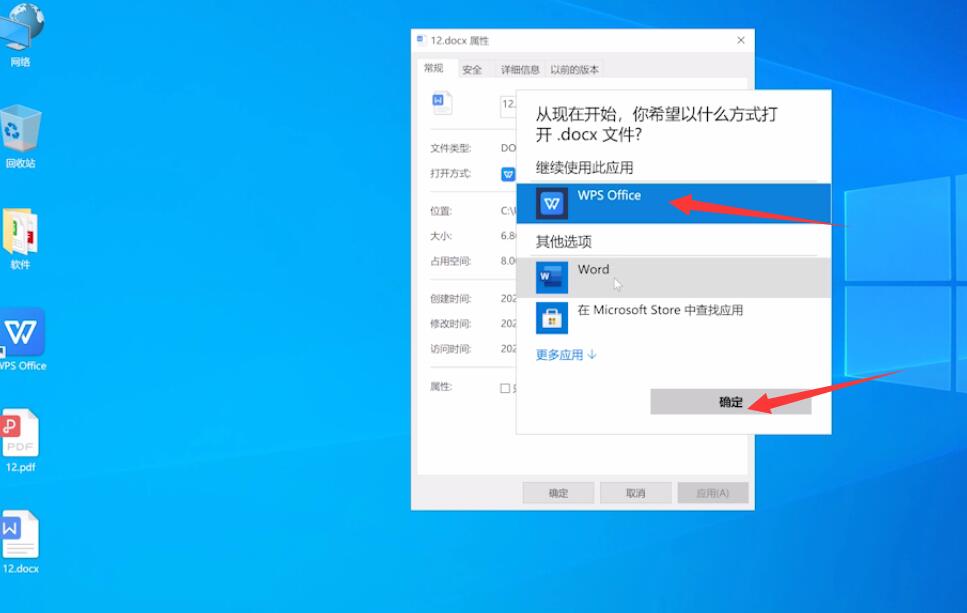Click the 文件类型 label
The height and width of the screenshot is (613, 967).
coord(451,148)
